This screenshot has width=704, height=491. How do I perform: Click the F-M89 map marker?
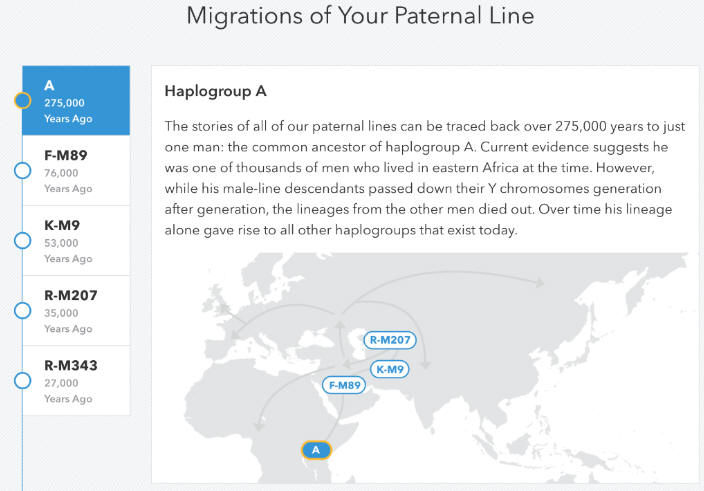344,385
